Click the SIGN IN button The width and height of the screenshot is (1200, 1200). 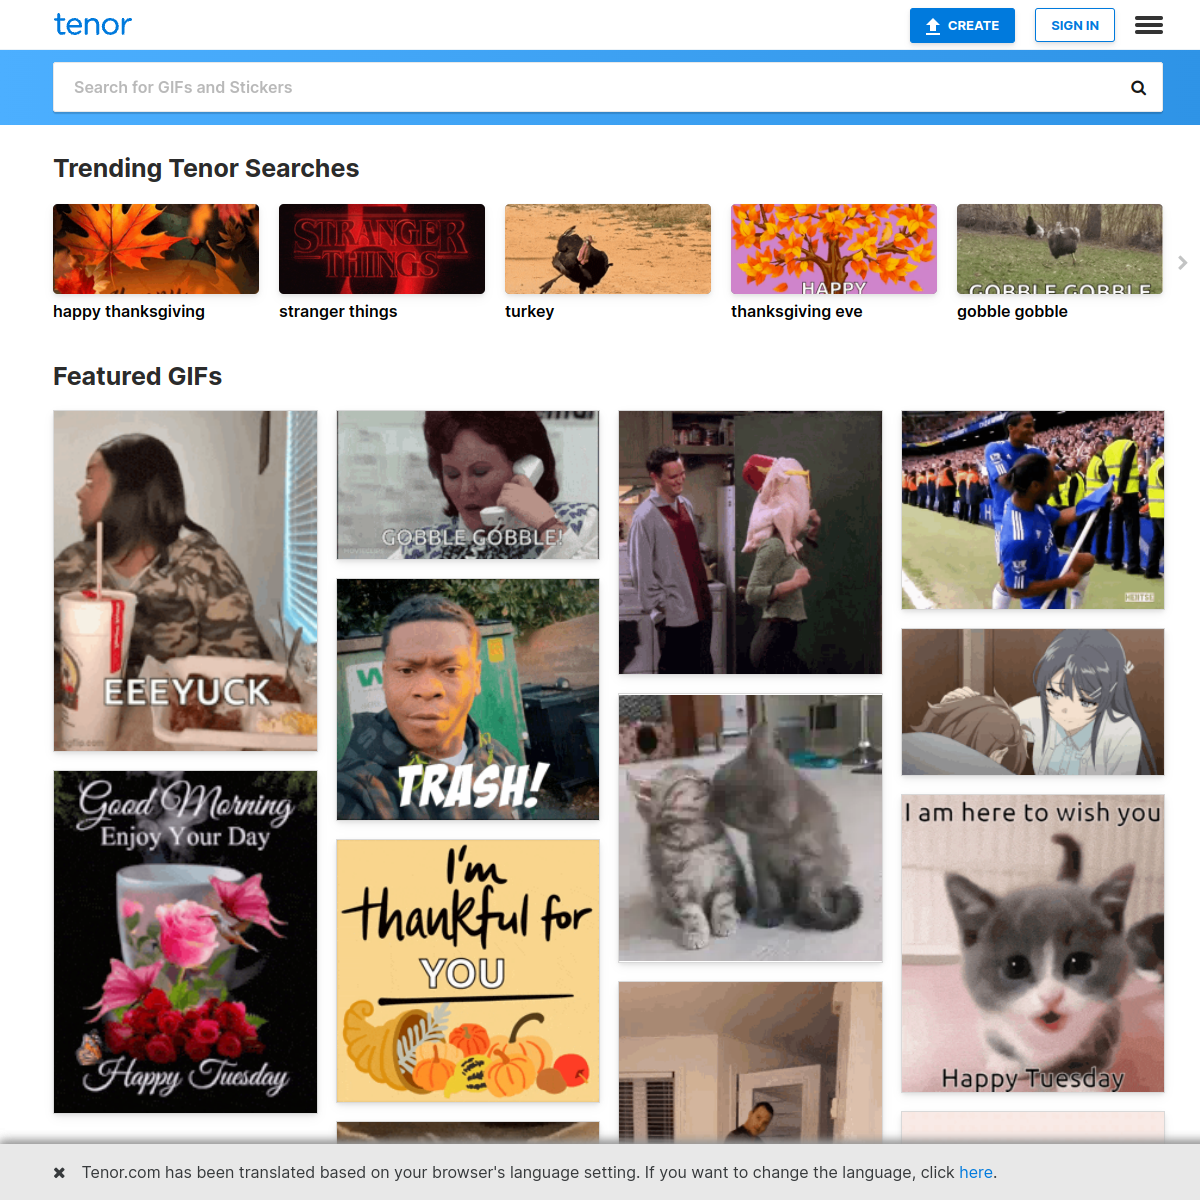point(1075,26)
